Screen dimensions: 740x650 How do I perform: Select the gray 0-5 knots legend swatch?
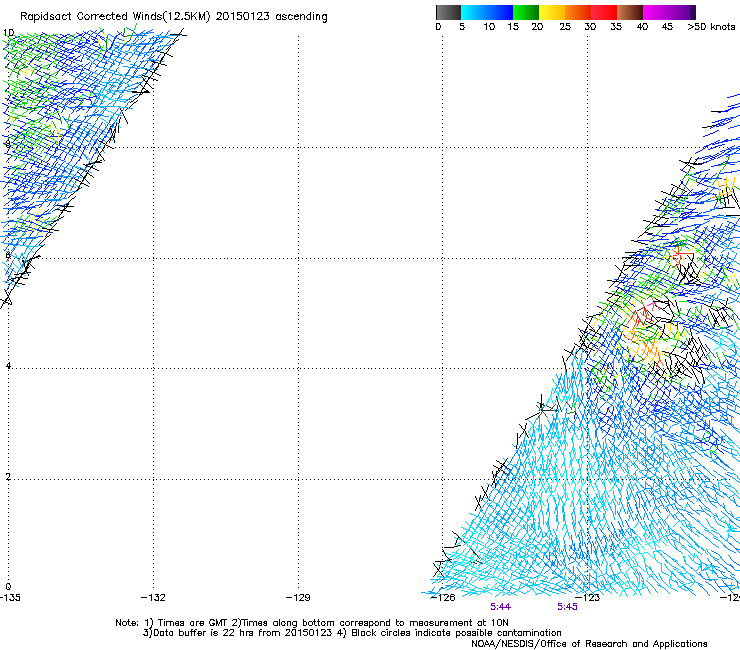448,12
